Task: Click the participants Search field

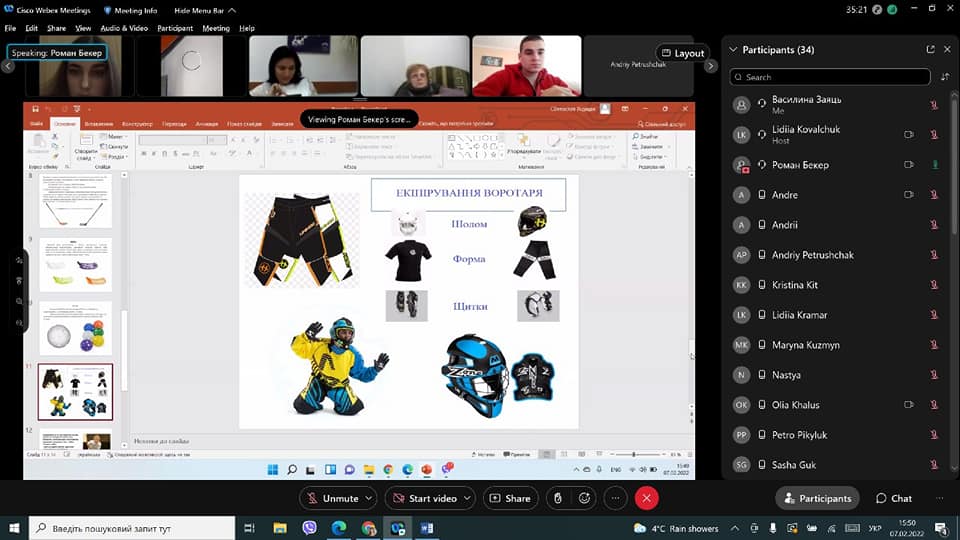Action: (830, 77)
